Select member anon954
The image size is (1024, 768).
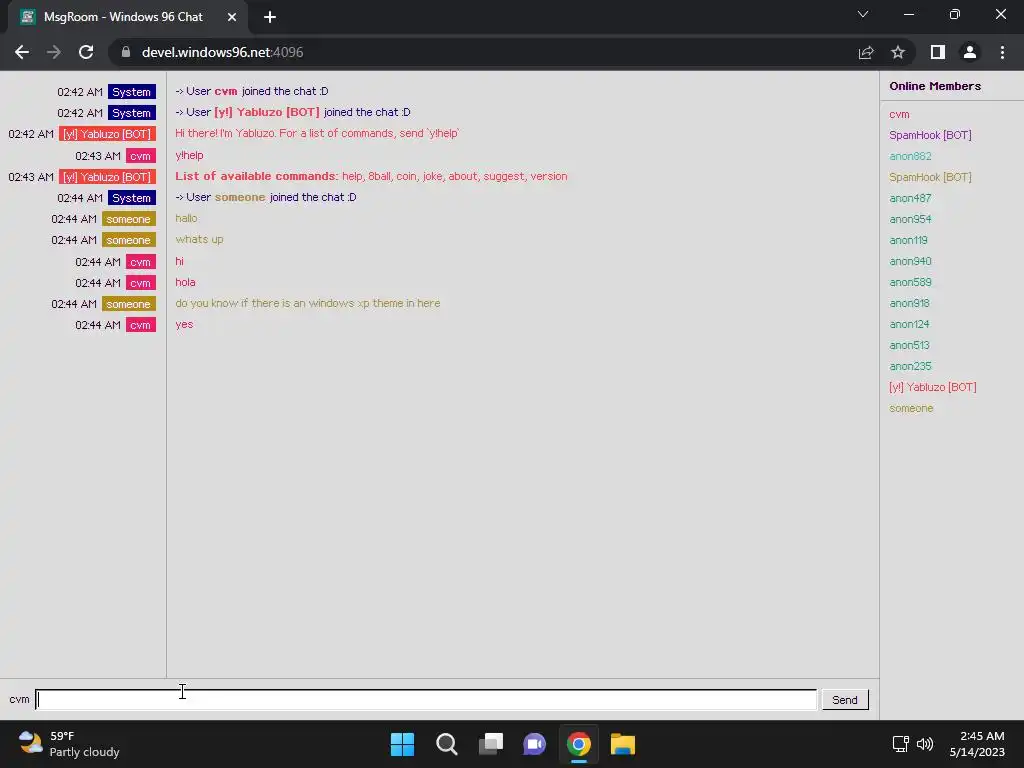point(910,219)
